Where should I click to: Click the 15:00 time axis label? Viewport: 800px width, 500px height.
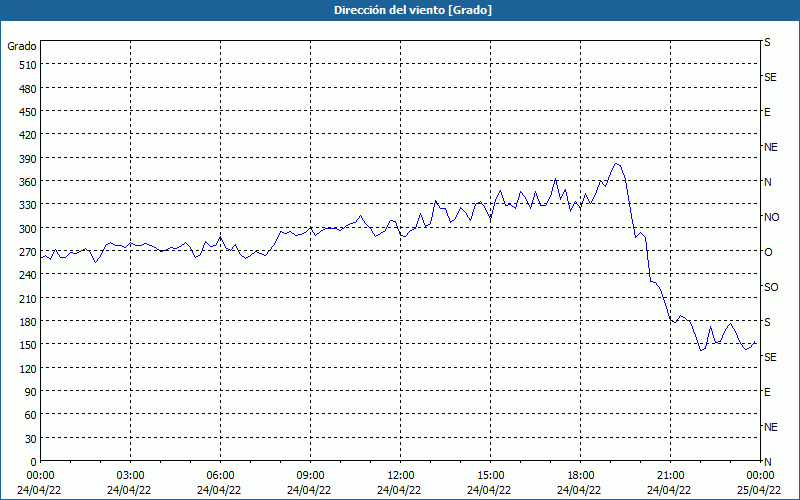pyautogui.click(x=491, y=476)
